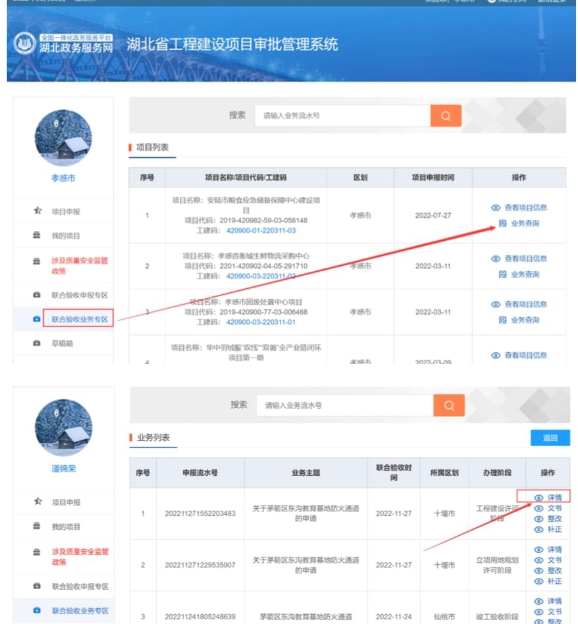Click 文书 link for 202211241805248639
The width and height of the screenshot is (578, 624).
pyautogui.click(x=555, y=612)
